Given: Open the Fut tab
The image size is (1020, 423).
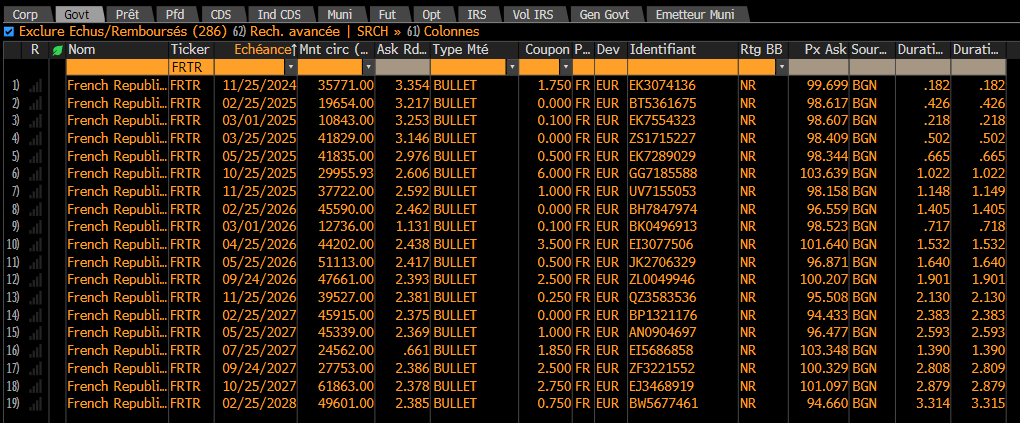Looking at the screenshot, I should pos(388,14).
